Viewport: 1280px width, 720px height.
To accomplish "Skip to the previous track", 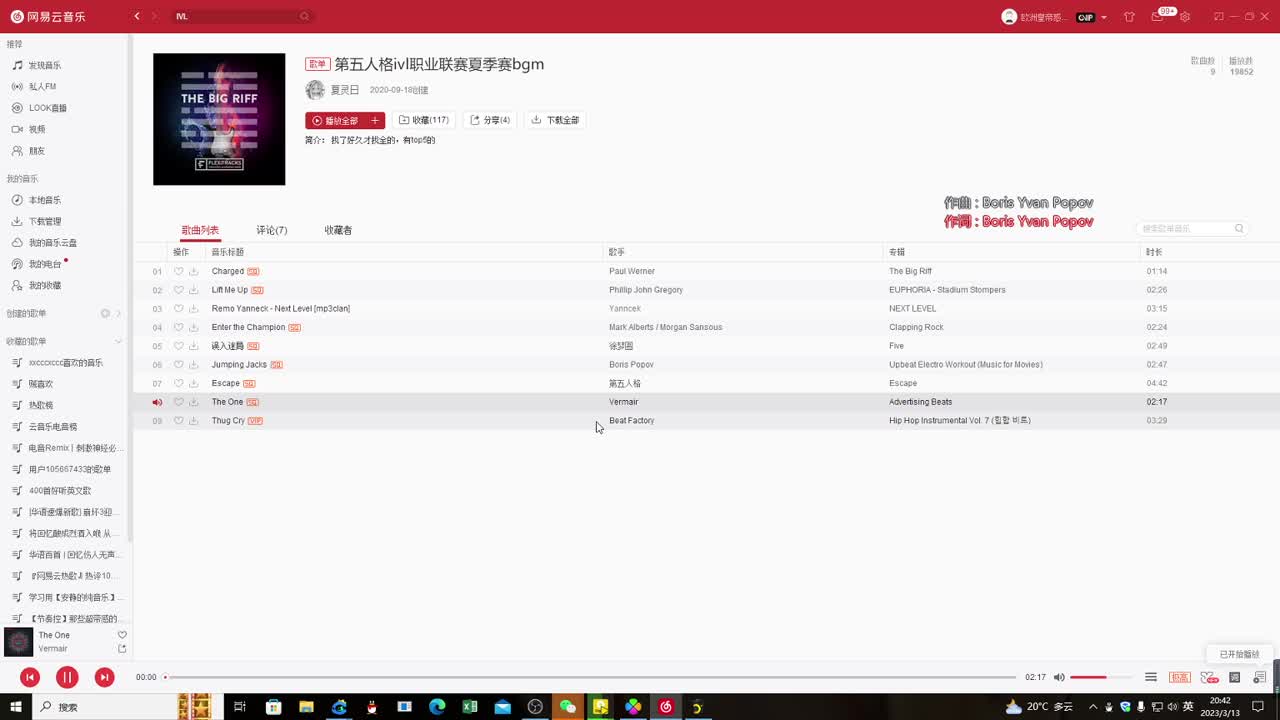I will click(30, 677).
